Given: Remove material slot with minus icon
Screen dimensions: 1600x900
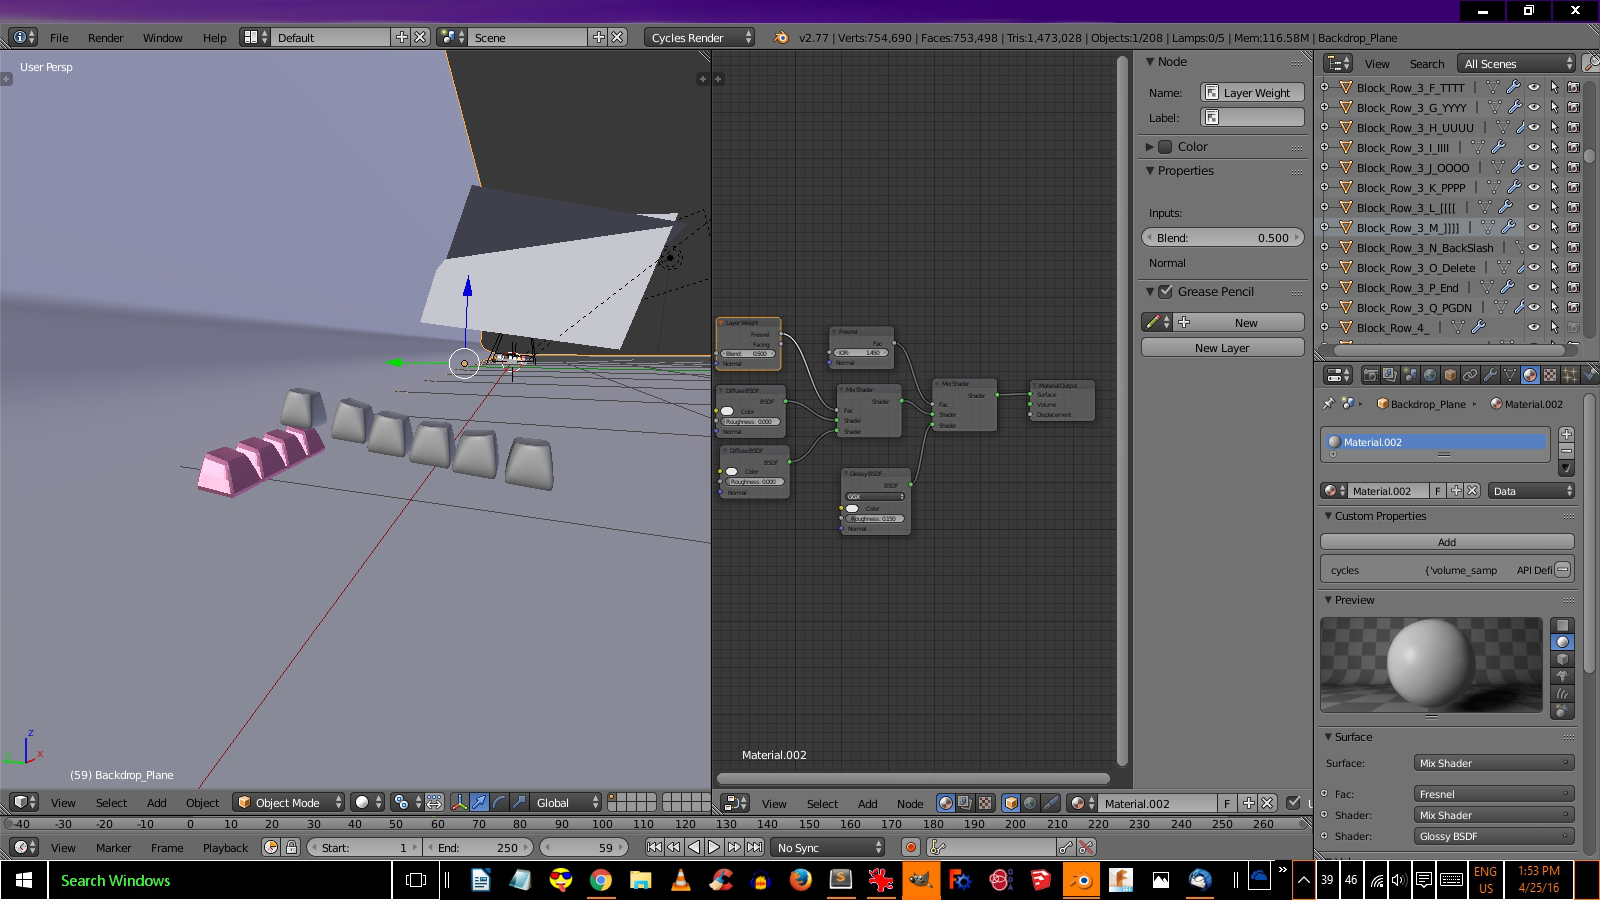Looking at the screenshot, I should [x=1567, y=451].
